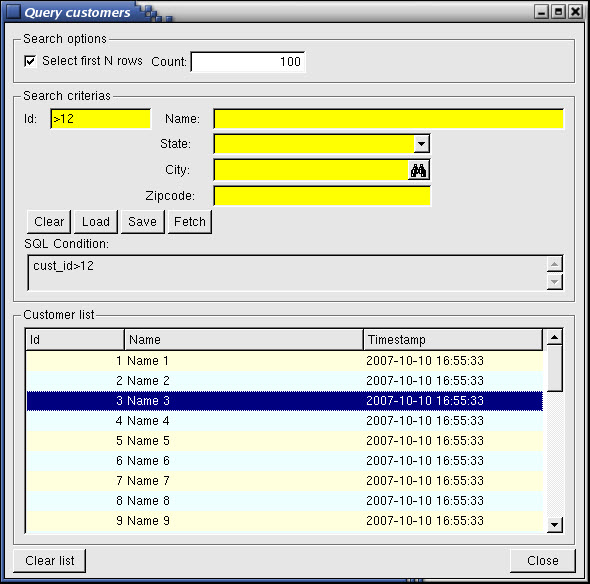The image size is (590, 584).
Task: Close window using title bar X
Action: tap(576, 12)
